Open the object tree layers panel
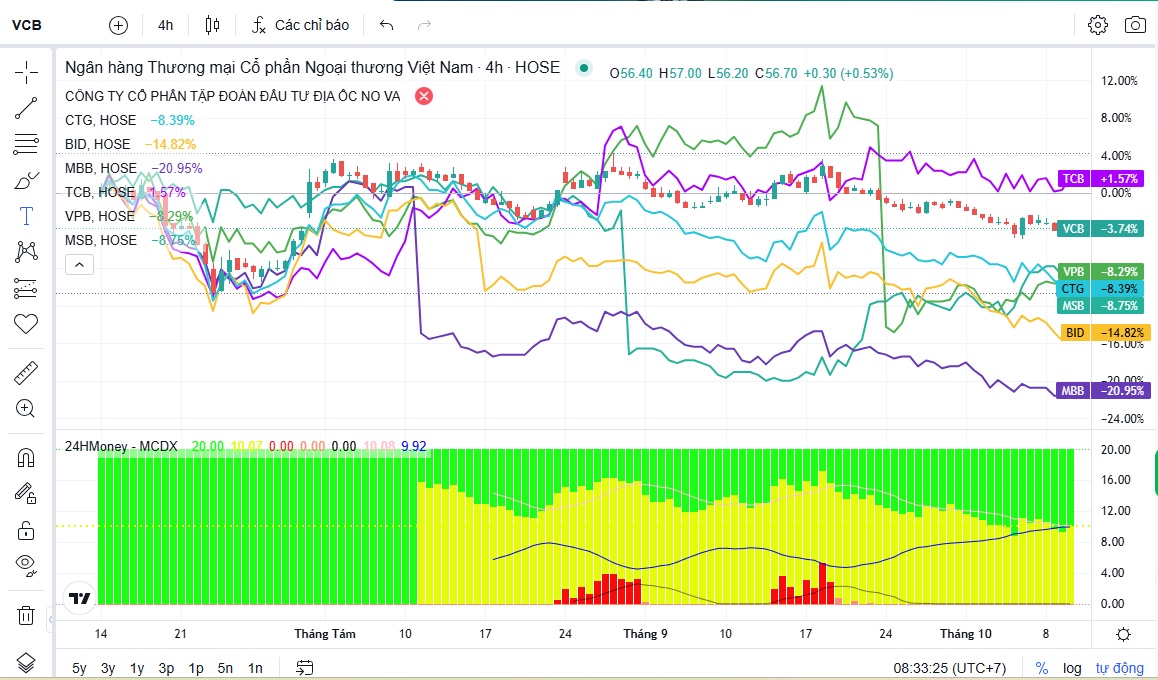 point(26,662)
